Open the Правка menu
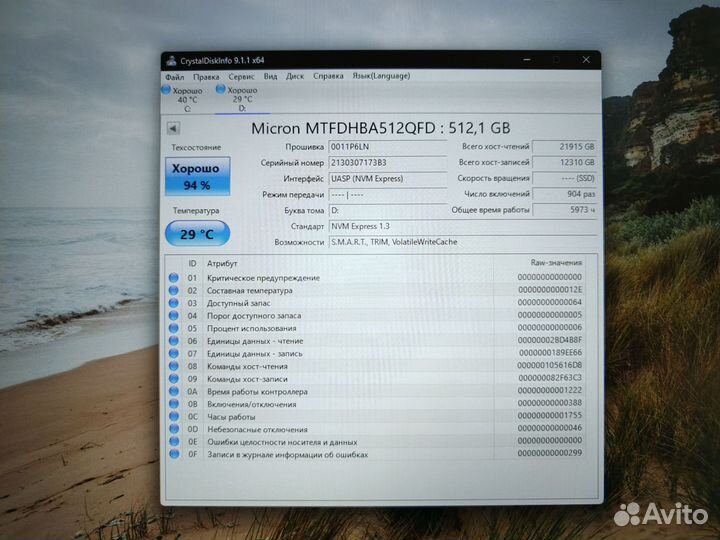 click(x=206, y=77)
